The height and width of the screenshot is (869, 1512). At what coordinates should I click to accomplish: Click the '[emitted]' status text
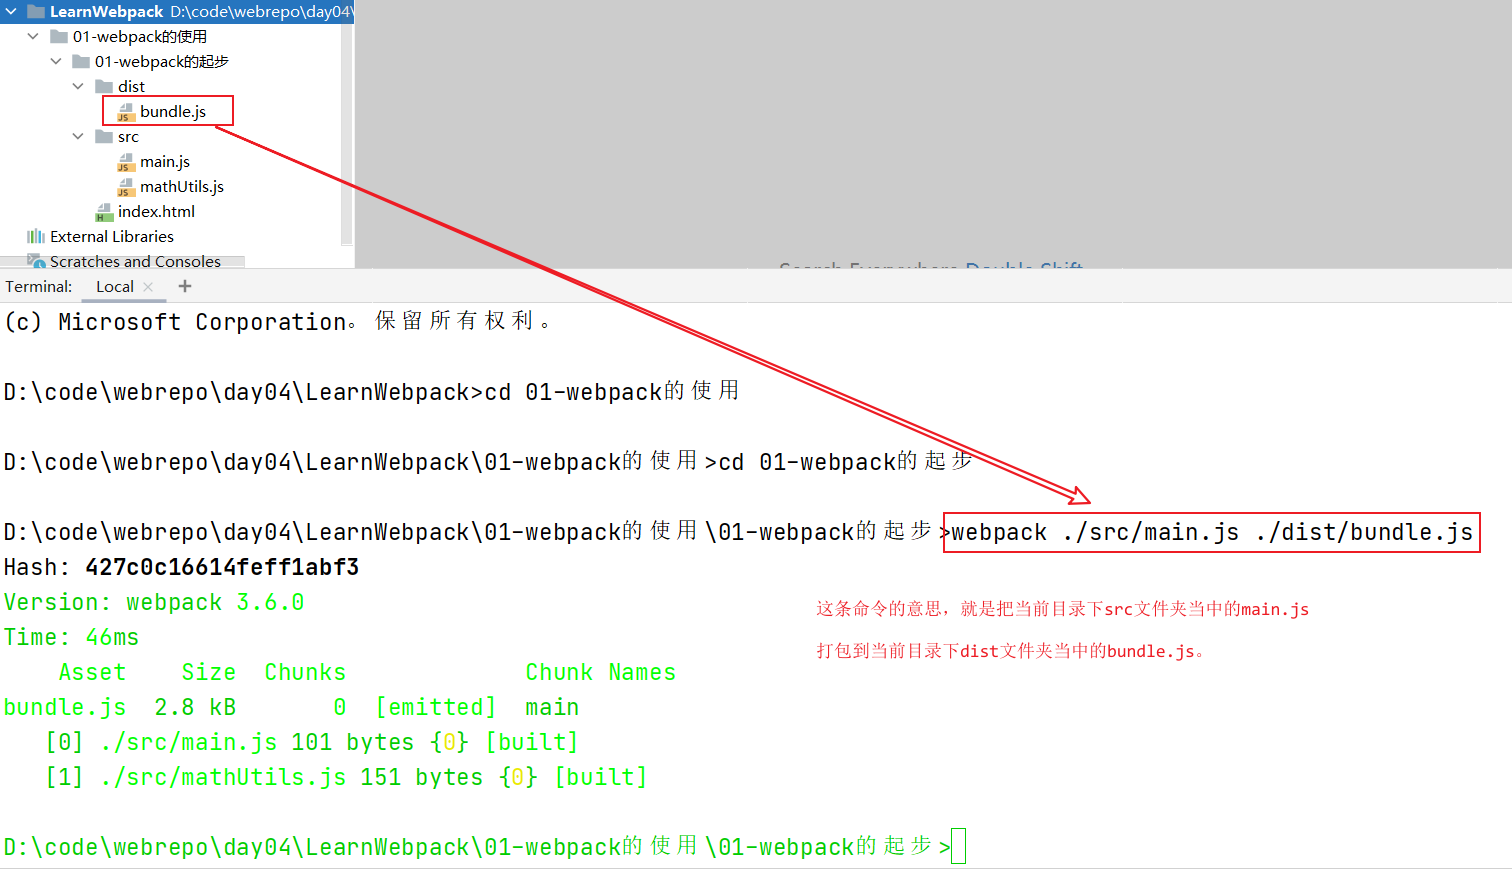(435, 707)
